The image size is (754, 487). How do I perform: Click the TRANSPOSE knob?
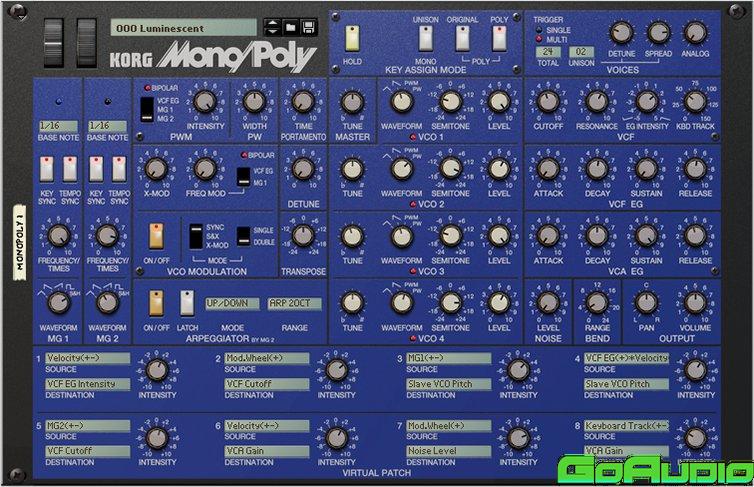(x=303, y=236)
